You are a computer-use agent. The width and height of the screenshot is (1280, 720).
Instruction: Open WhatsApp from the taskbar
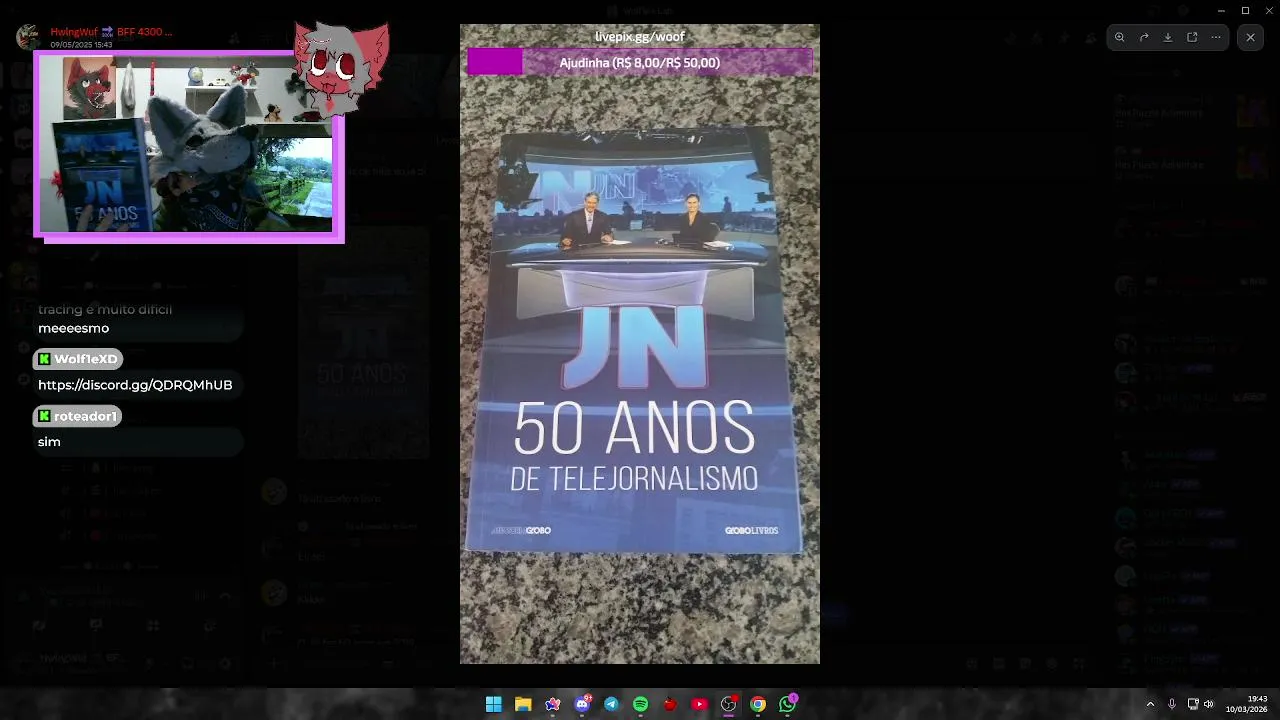point(788,704)
